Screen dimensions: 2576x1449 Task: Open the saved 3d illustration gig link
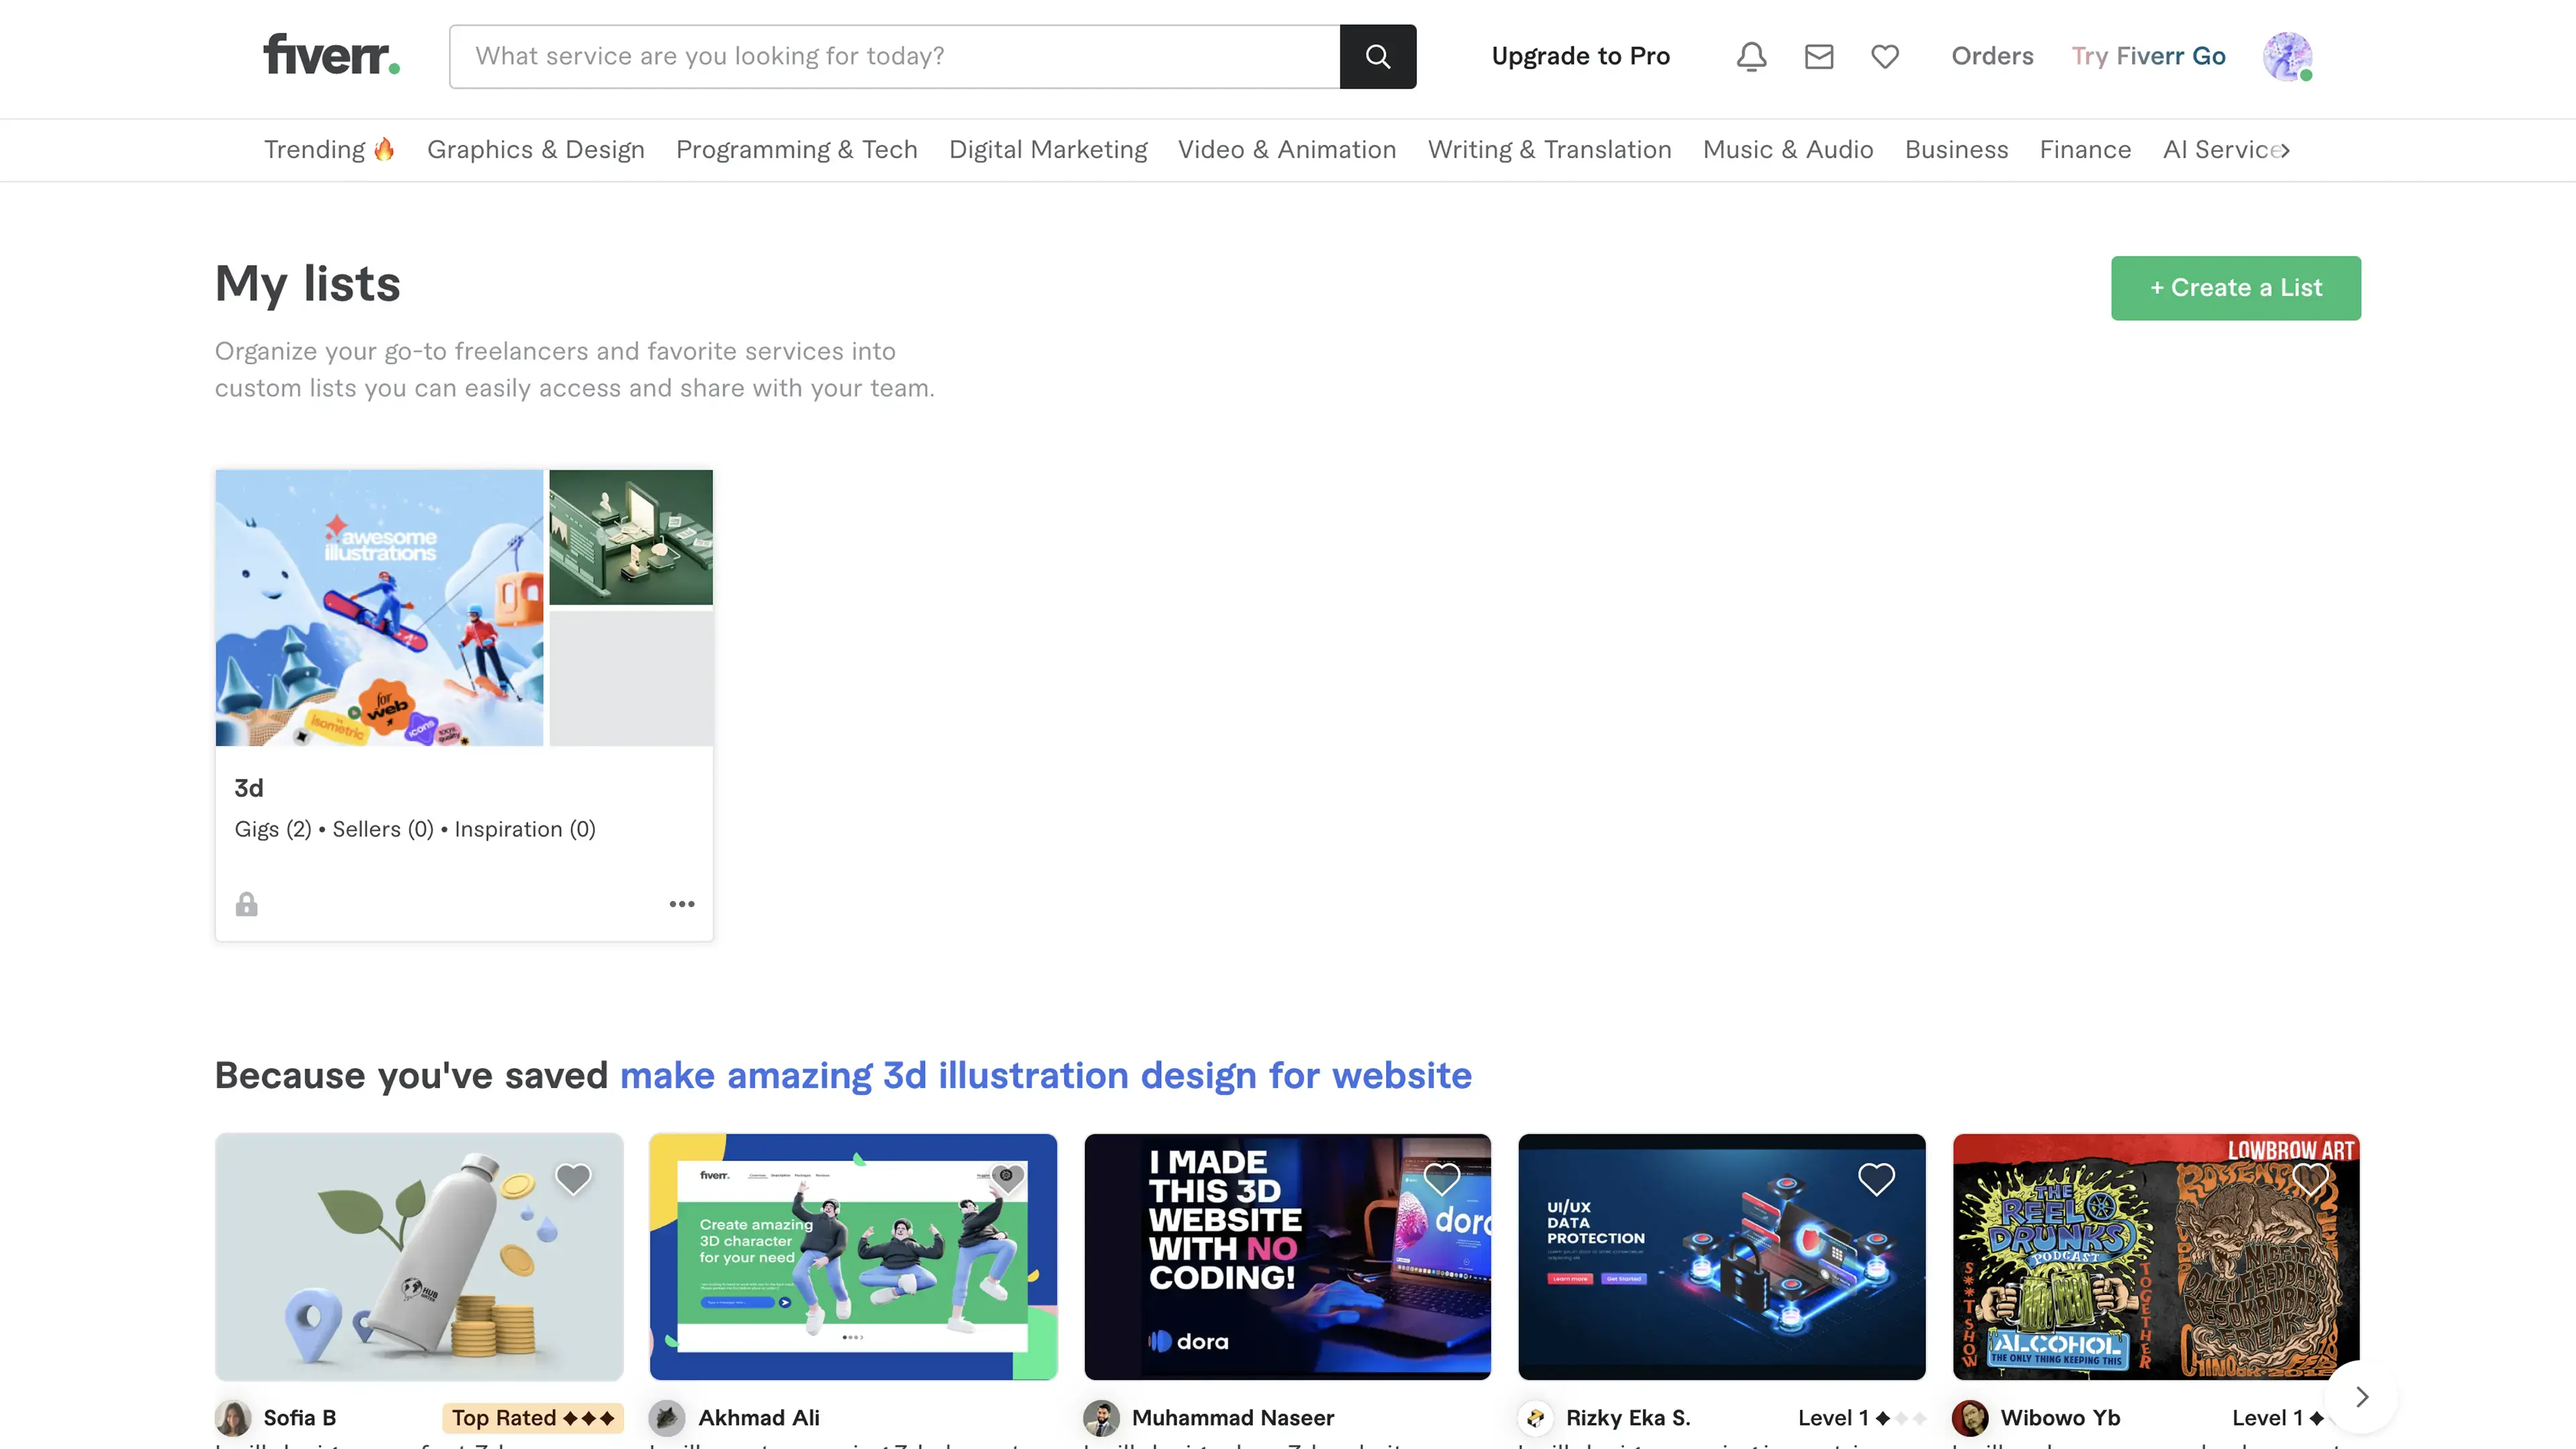click(1045, 1075)
